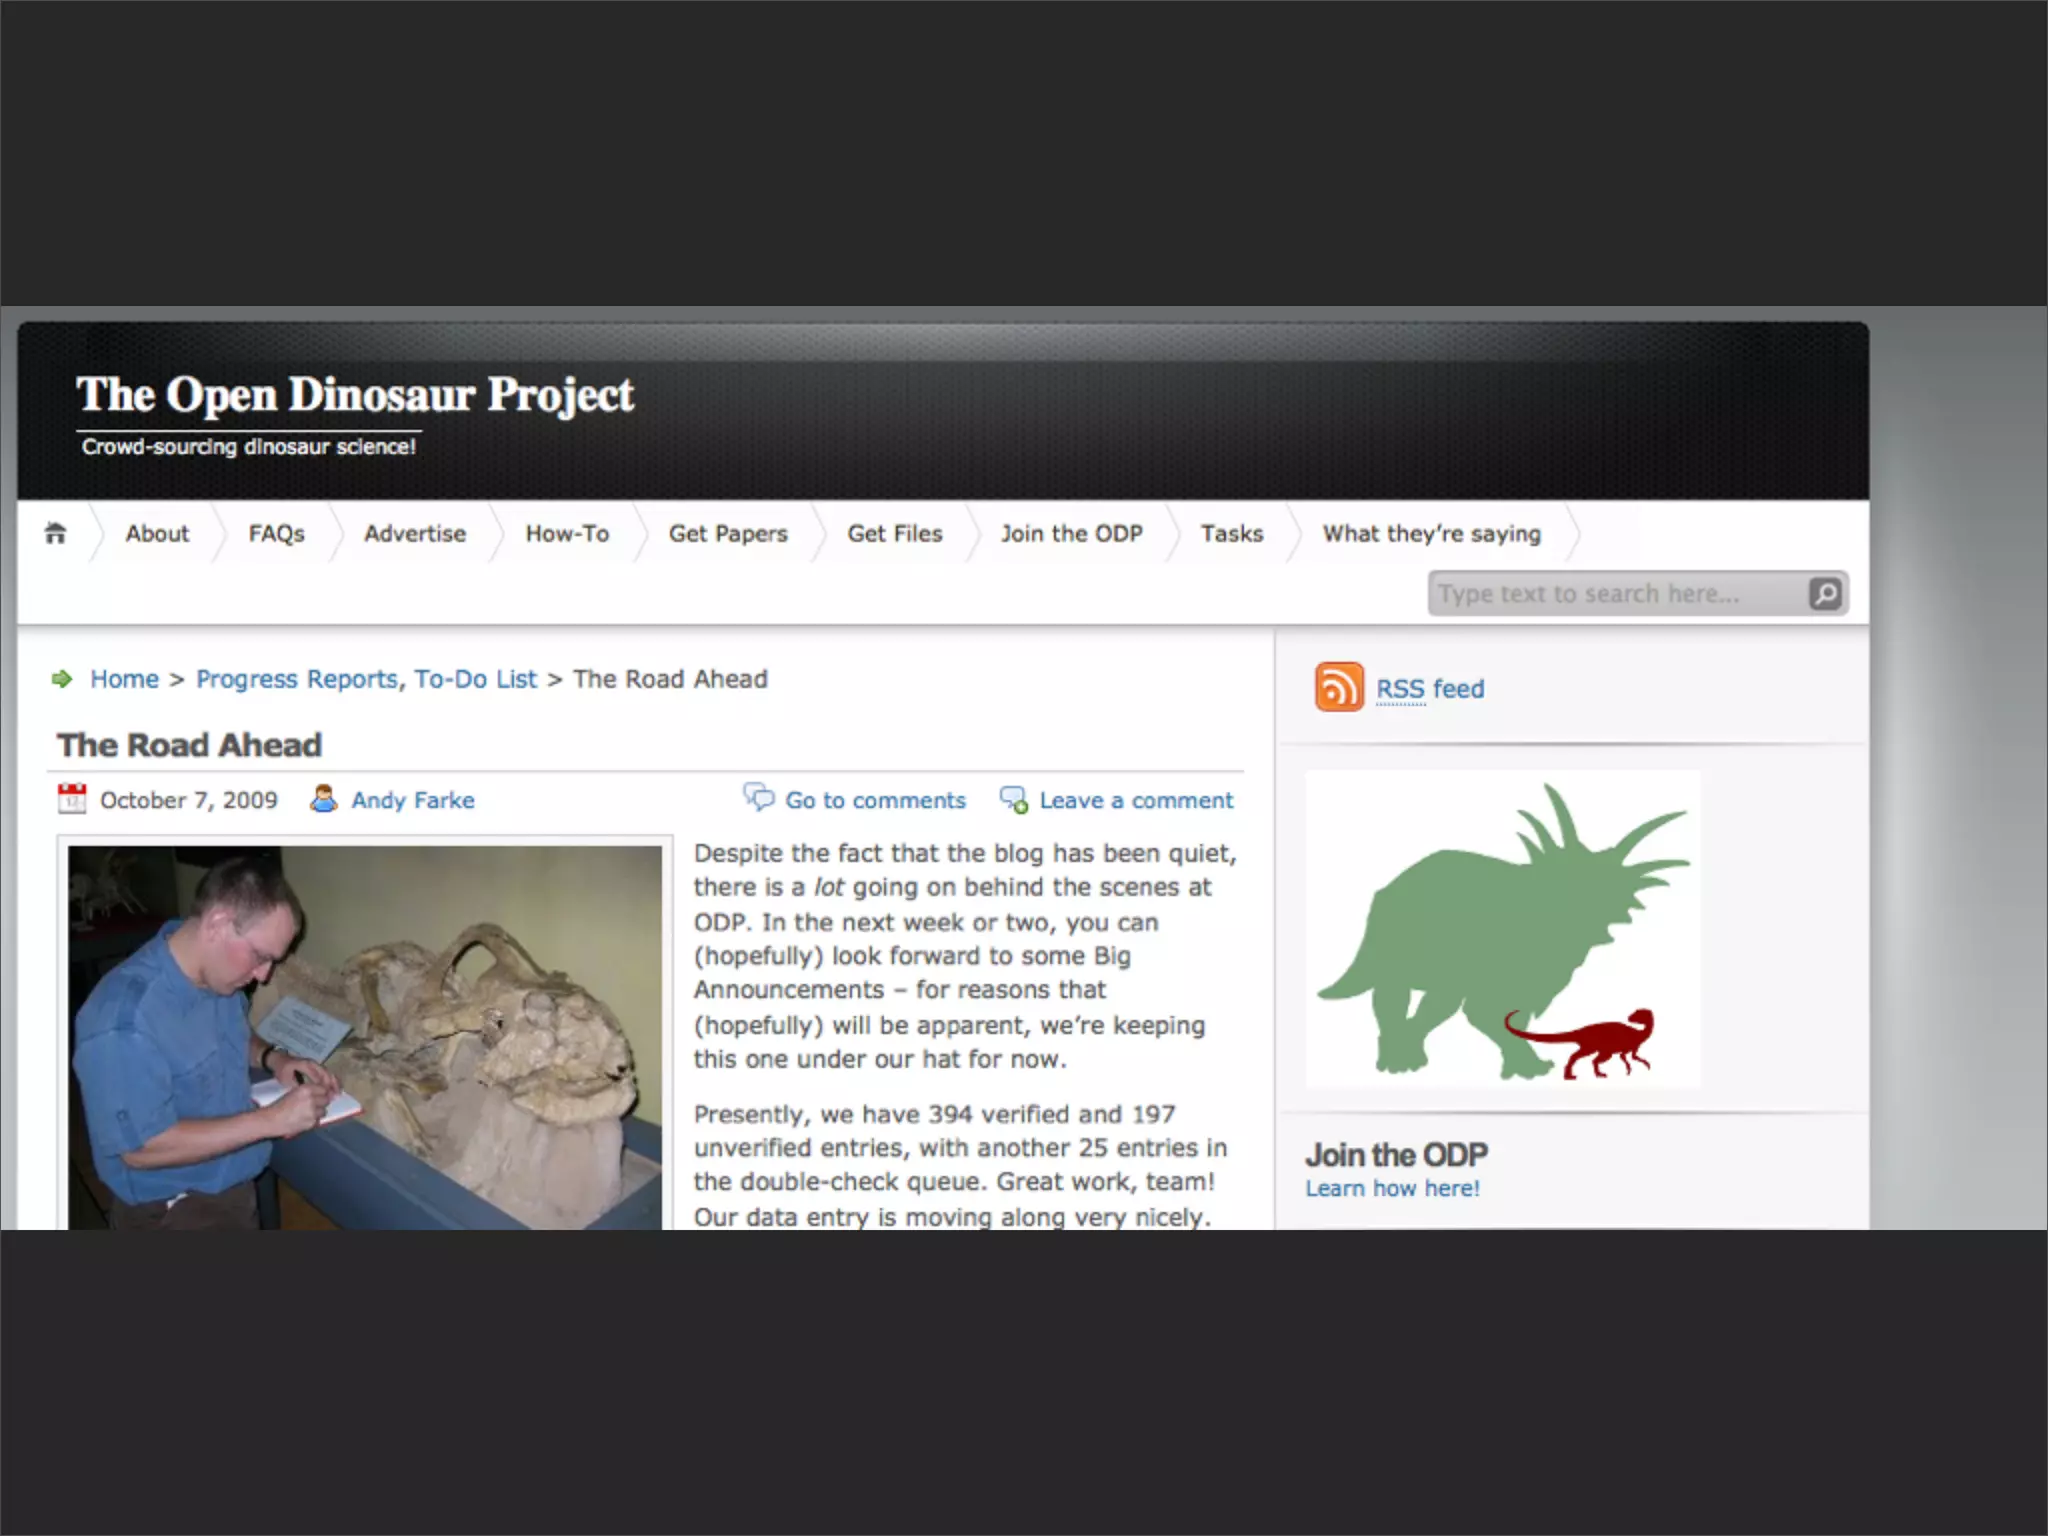
Task: Open the How-To navigation item
Action: (567, 533)
